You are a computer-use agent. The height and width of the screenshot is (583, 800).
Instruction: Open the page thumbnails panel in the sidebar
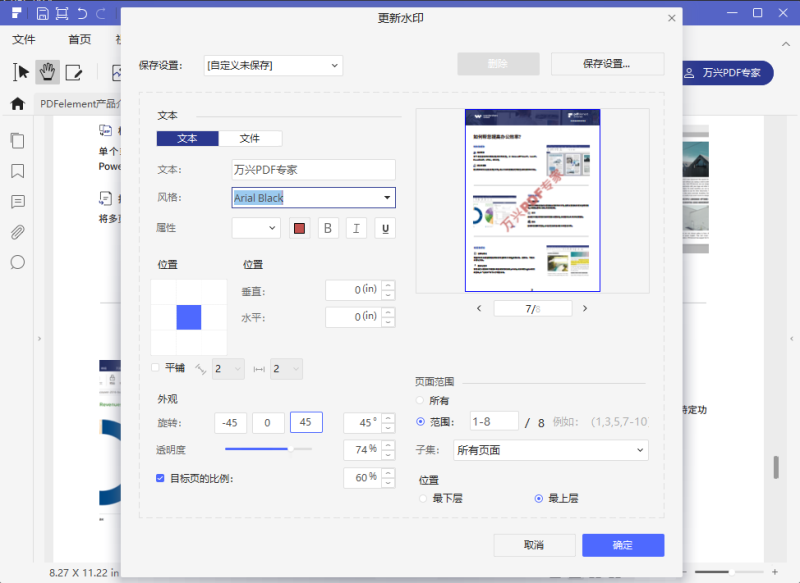click(16, 140)
